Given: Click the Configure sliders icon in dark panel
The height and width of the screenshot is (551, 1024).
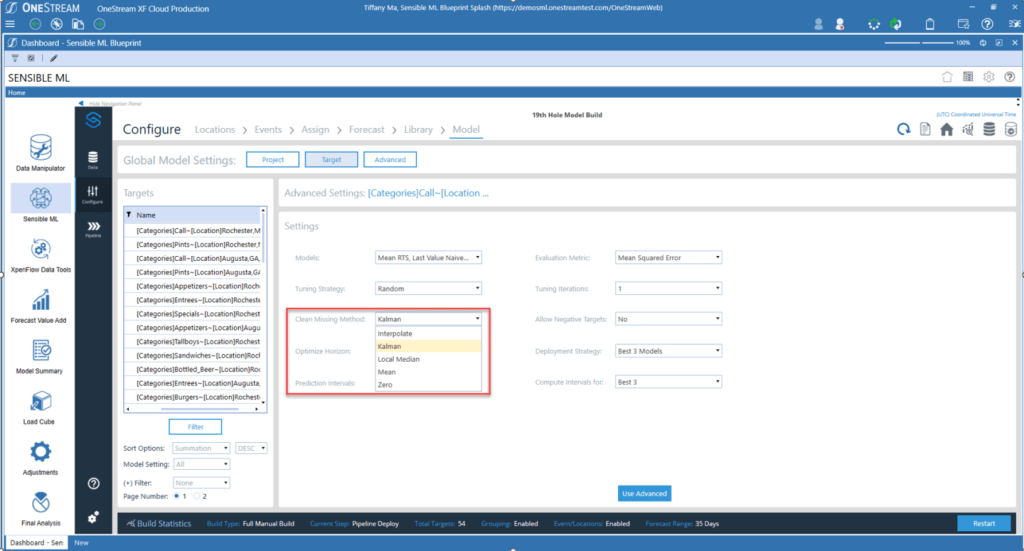Looking at the screenshot, I should click(x=93, y=194).
